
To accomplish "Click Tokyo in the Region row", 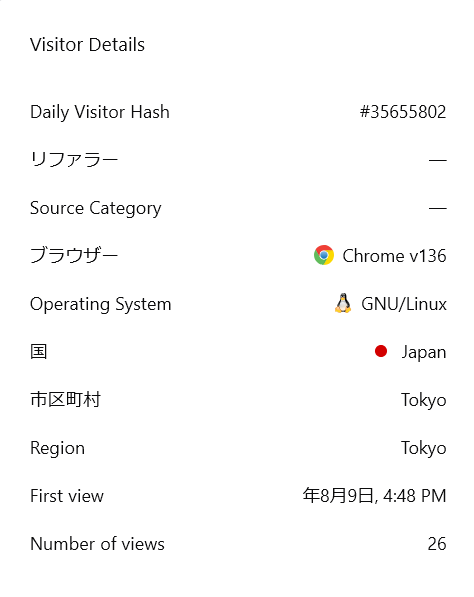I will point(424,448).
